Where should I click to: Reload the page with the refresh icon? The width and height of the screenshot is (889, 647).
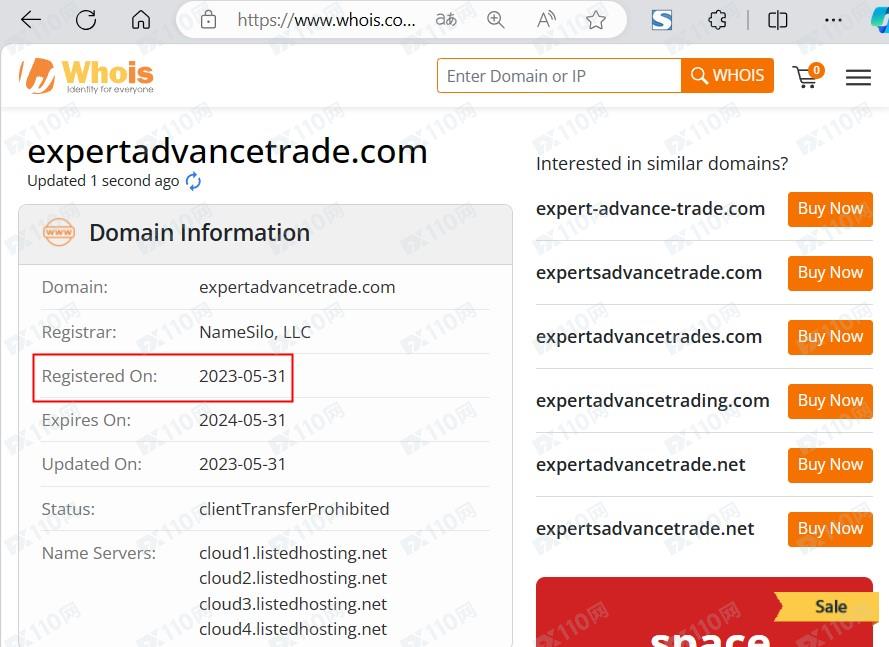point(86,20)
